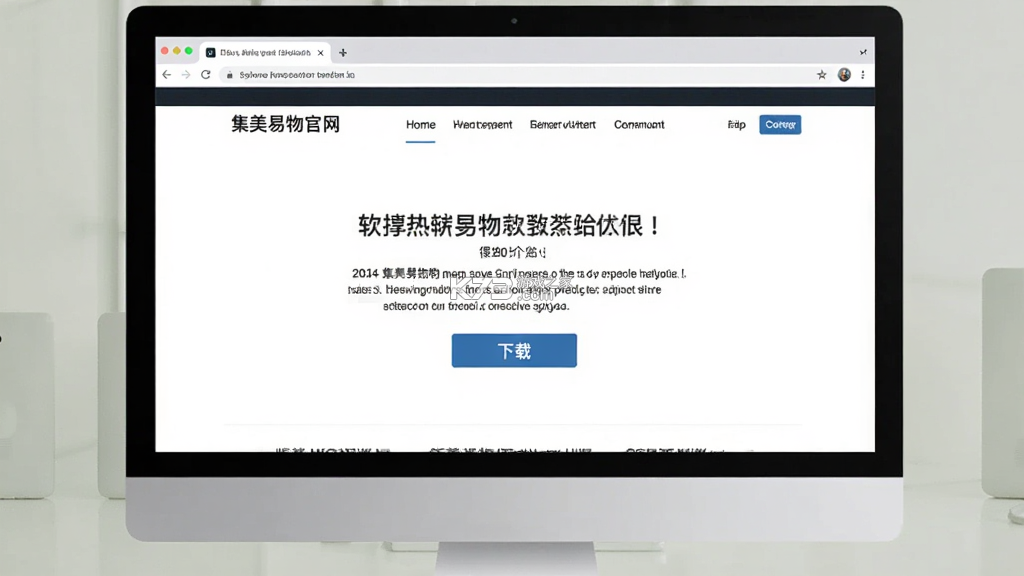Click the subtitle line under the headline
The width and height of the screenshot is (1024, 576).
tap(513, 252)
